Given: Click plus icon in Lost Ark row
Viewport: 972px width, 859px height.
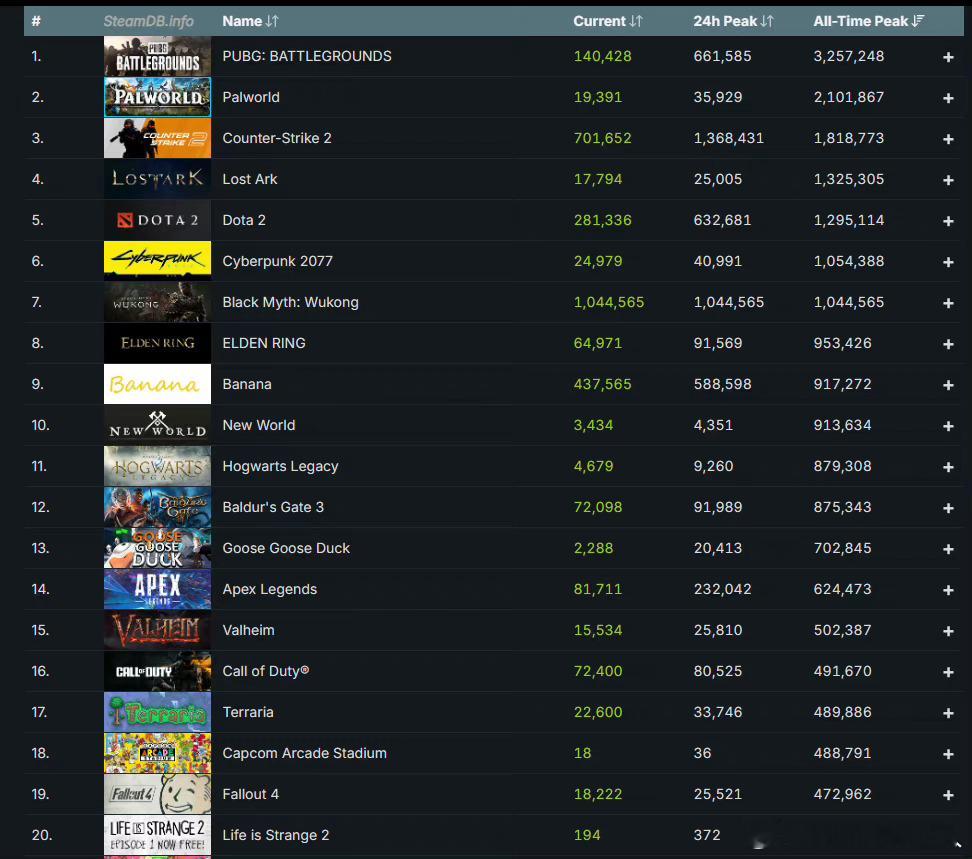Looking at the screenshot, I should [x=948, y=180].
